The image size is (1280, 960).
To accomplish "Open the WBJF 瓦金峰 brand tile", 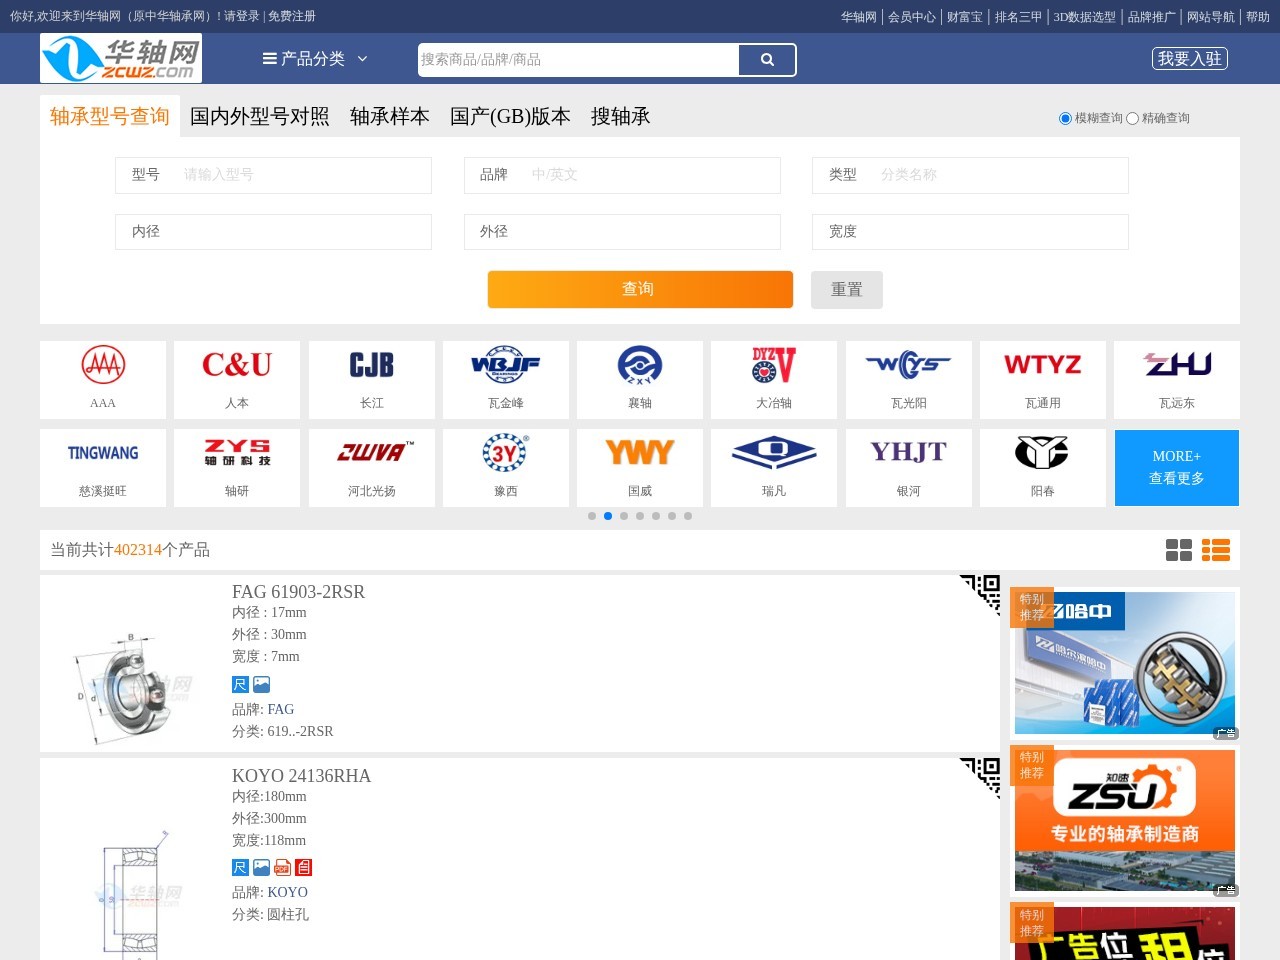I will [x=506, y=380].
